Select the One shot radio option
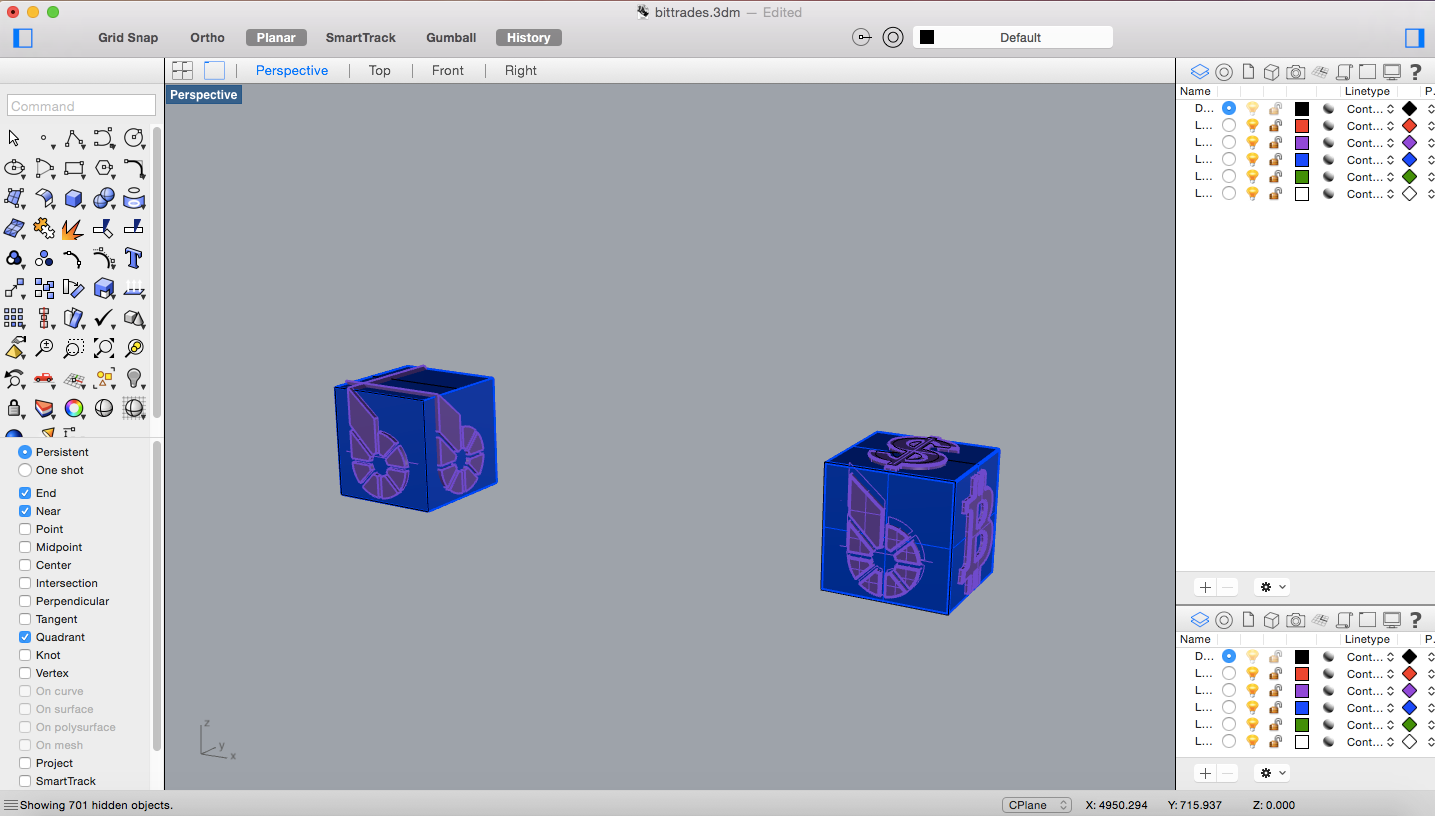This screenshot has height=816, width=1435. (25, 470)
